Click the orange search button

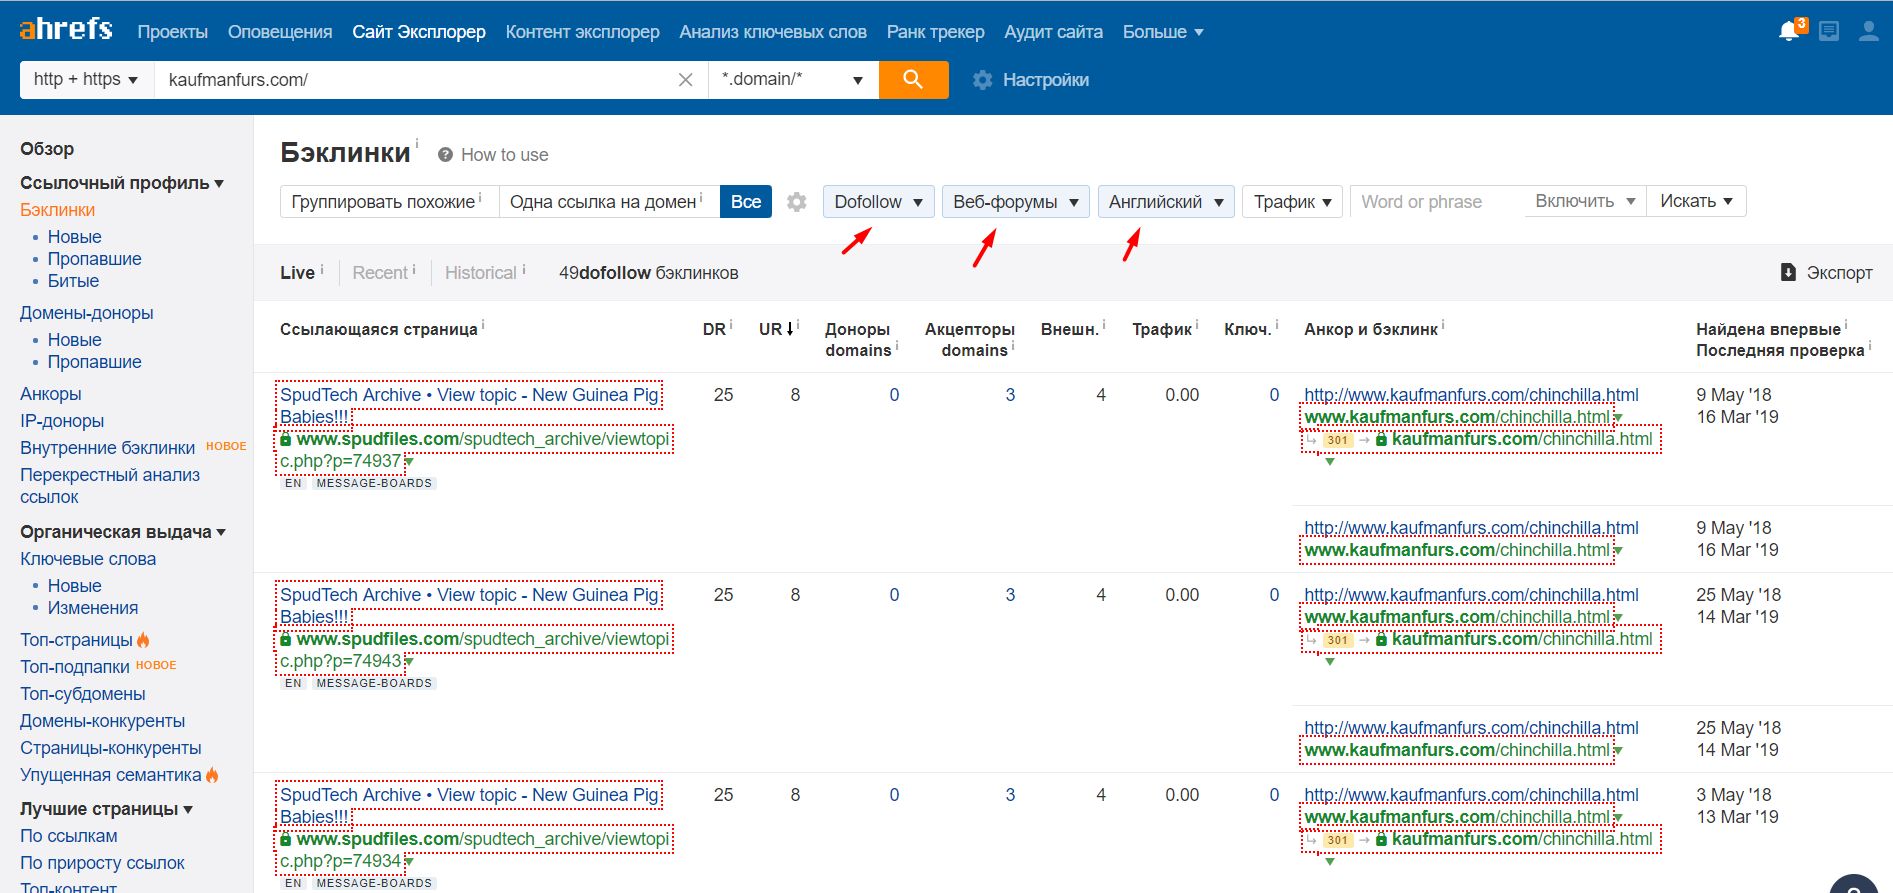(913, 79)
